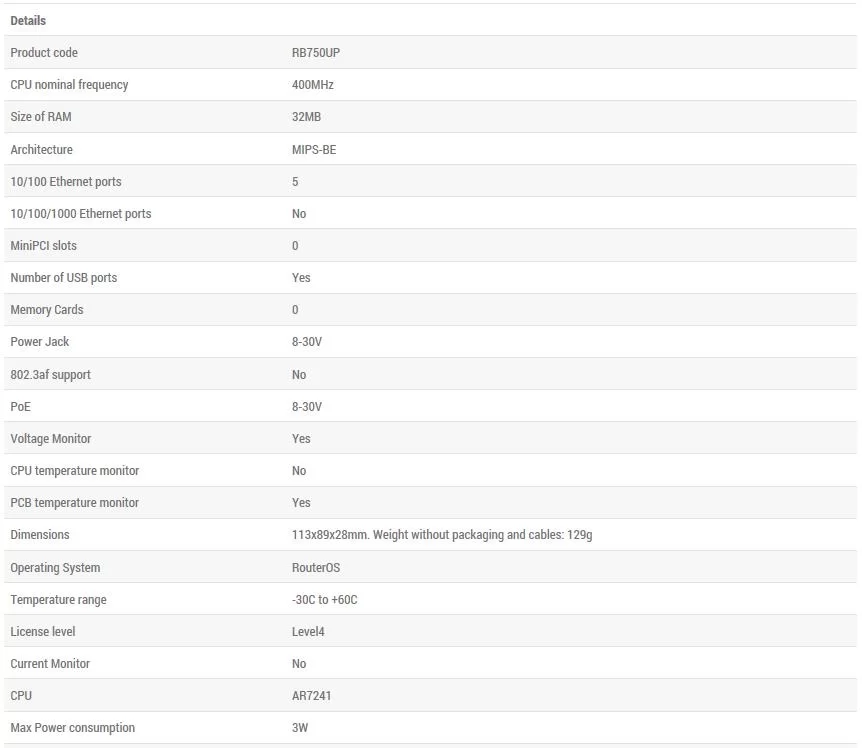Click the 400MHz frequency value
This screenshot has height=748, width=862.
pyautogui.click(x=312, y=85)
